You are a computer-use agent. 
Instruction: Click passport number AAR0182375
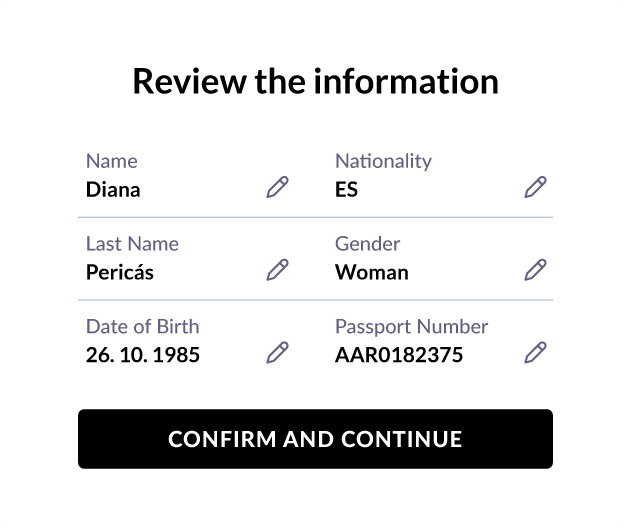point(399,355)
